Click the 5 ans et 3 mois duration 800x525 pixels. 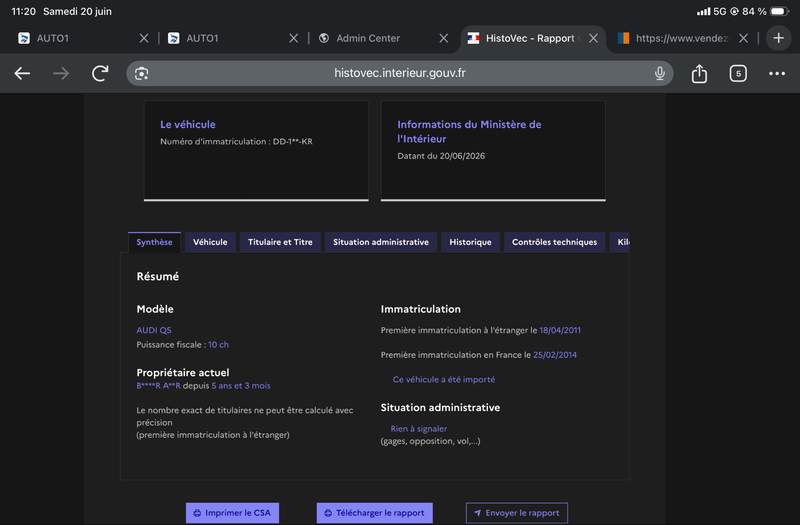(241, 386)
